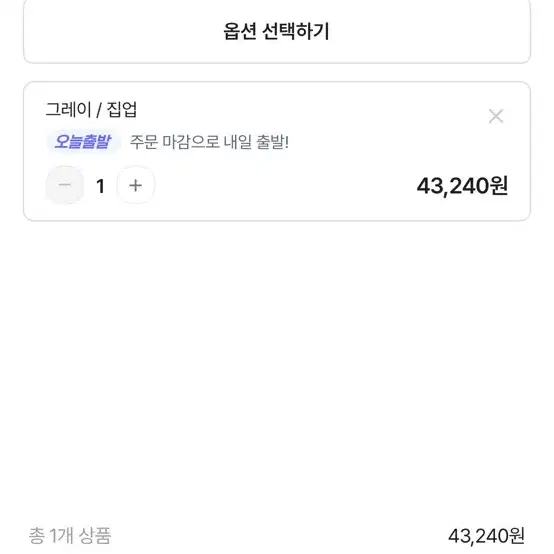The height and width of the screenshot is (554, 554).
Task: Click the 오늘출발 badge
Action: click(x=83, y=142)
